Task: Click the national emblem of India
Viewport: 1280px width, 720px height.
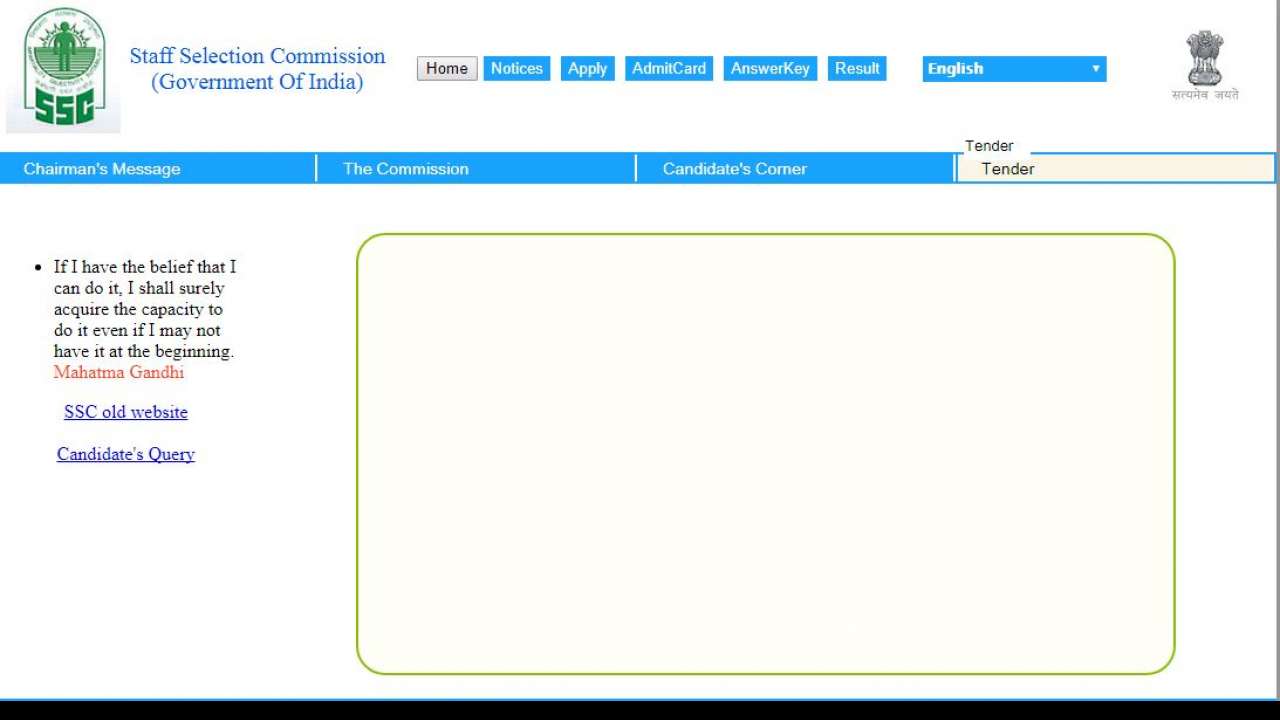Action: click(1204, 60)
